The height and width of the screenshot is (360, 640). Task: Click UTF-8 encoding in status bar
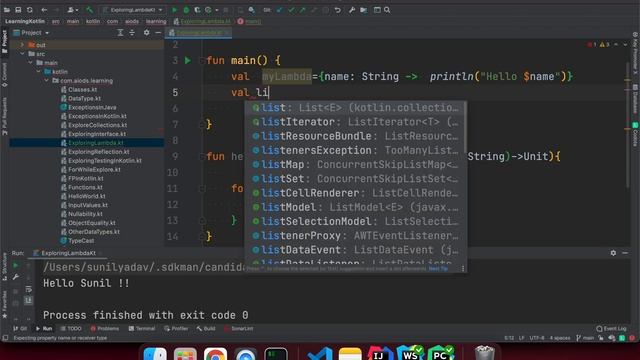coord(537,338)
